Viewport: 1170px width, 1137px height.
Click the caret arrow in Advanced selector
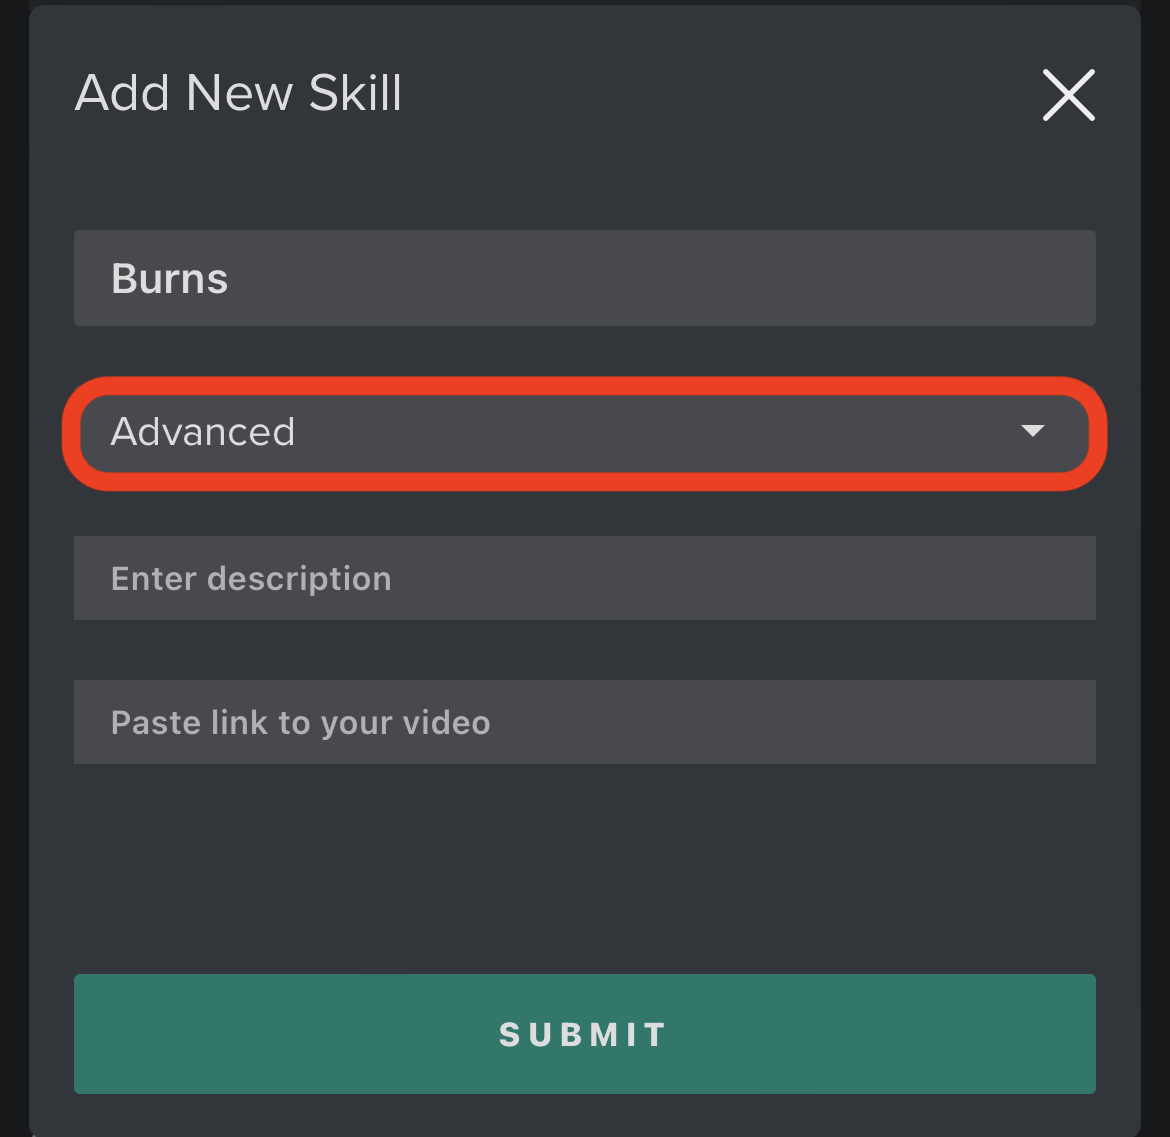[x=1033, y=430]
